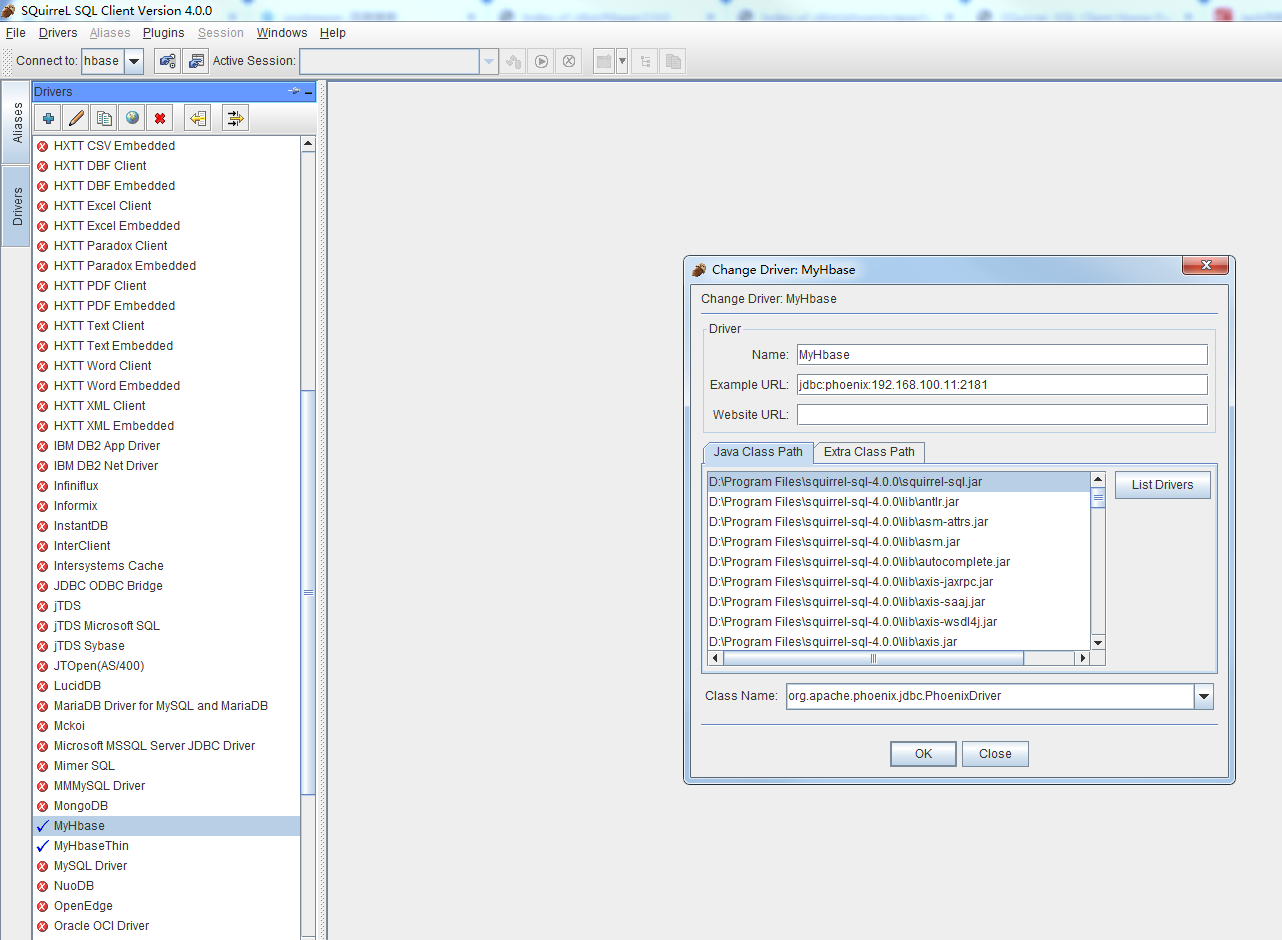The image size is (1282, 940).
Task: Select the squirrel-sql.jar class path entry
Action: [x=898, y=482]
